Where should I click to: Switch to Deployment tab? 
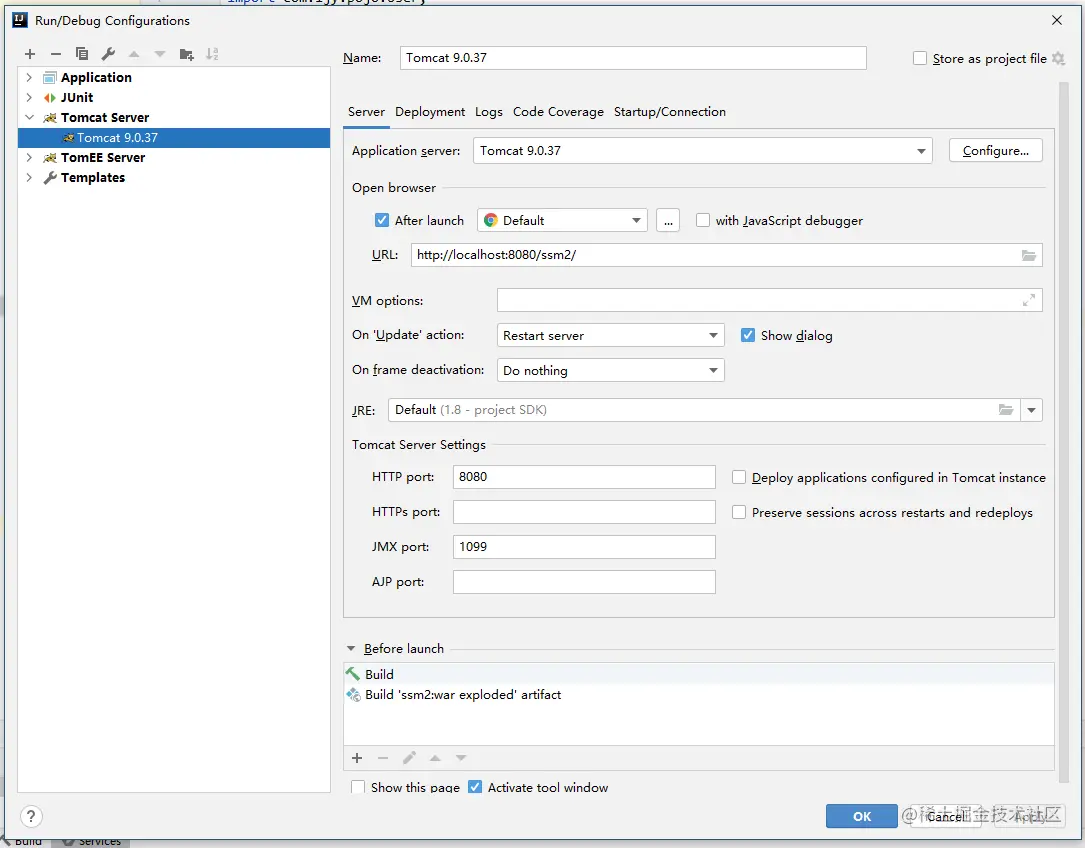430,112
